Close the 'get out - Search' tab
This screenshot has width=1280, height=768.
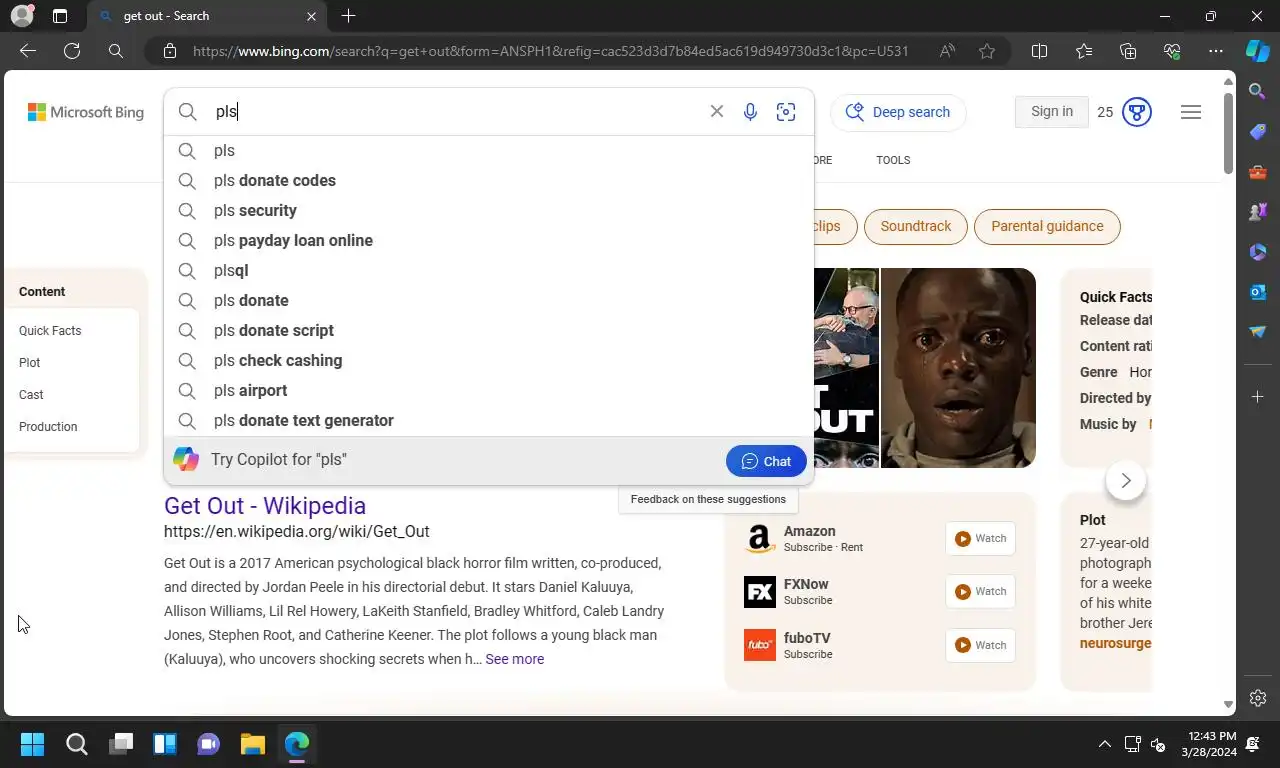point(311,16)
